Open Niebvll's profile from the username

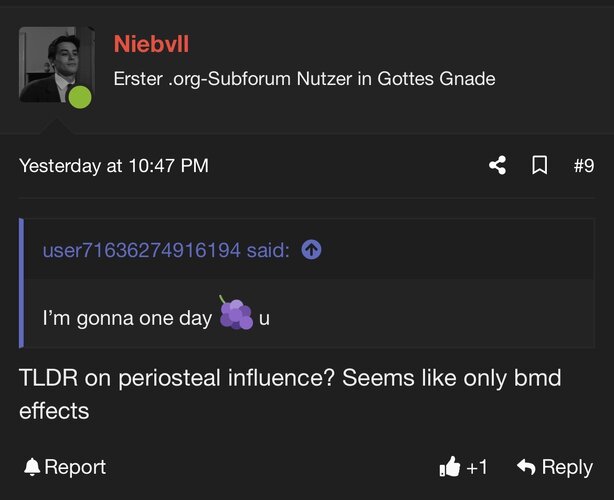tap(151, 44)
